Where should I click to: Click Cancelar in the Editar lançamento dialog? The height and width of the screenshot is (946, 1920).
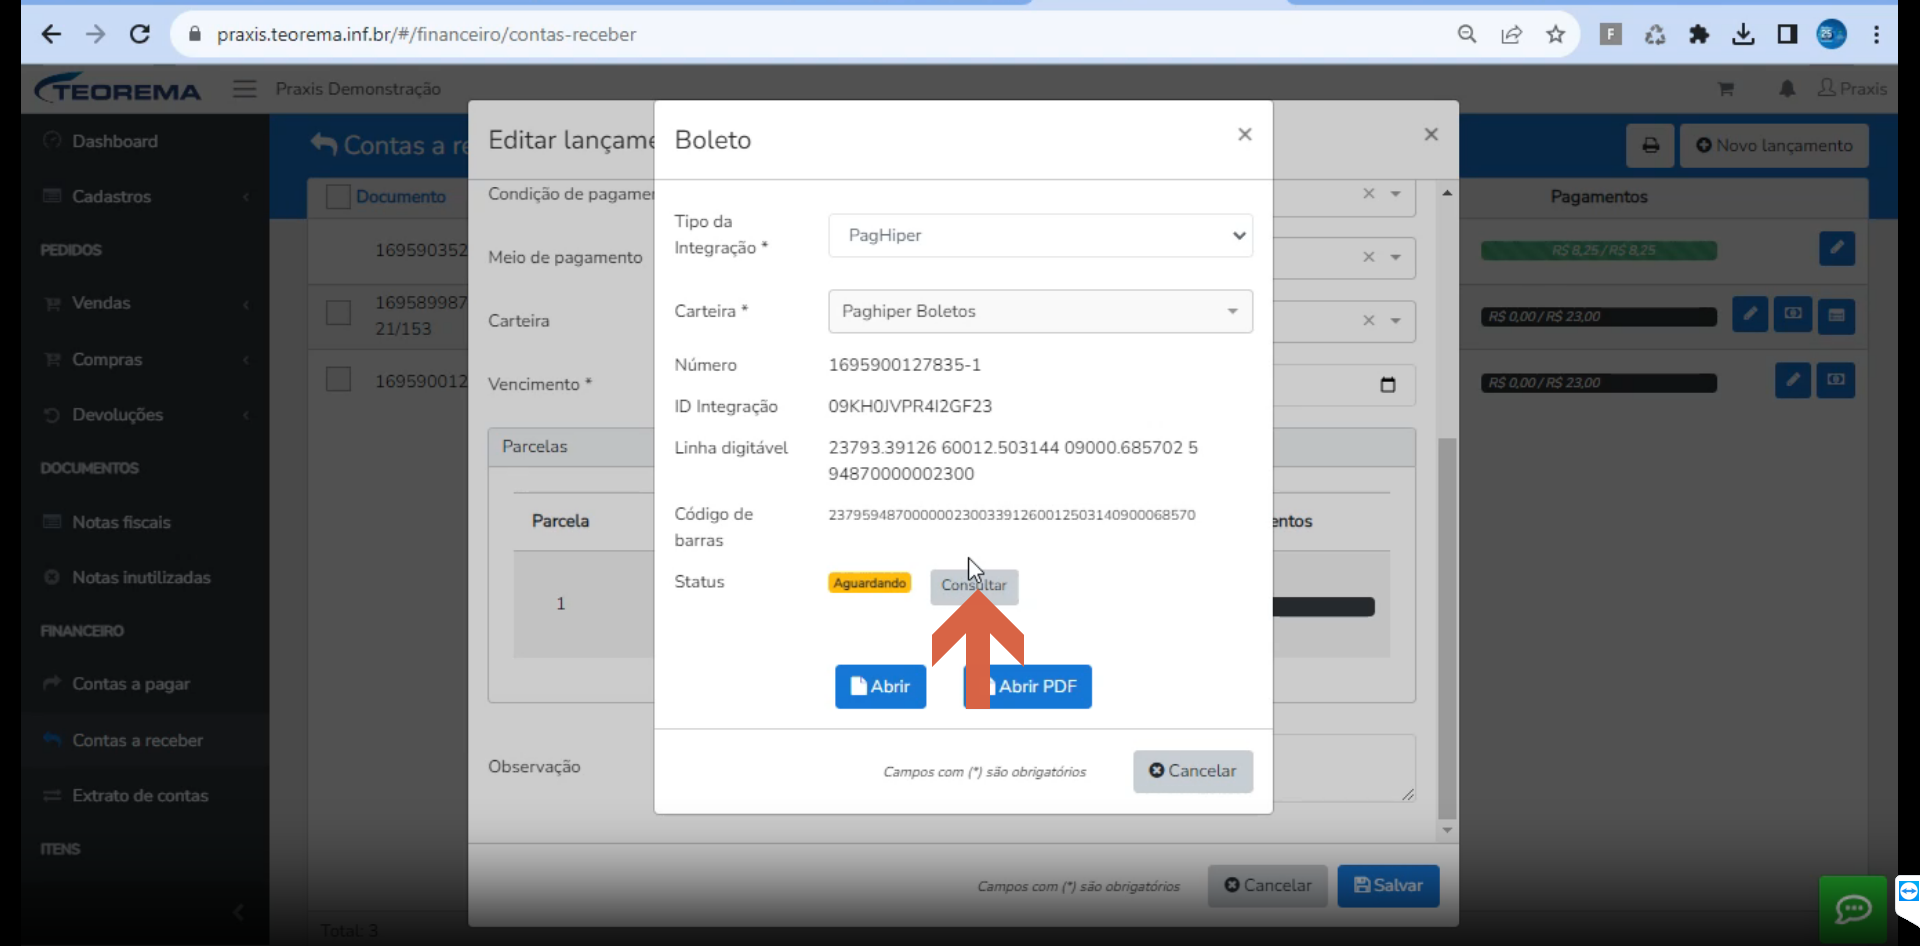click(1267, 885)
